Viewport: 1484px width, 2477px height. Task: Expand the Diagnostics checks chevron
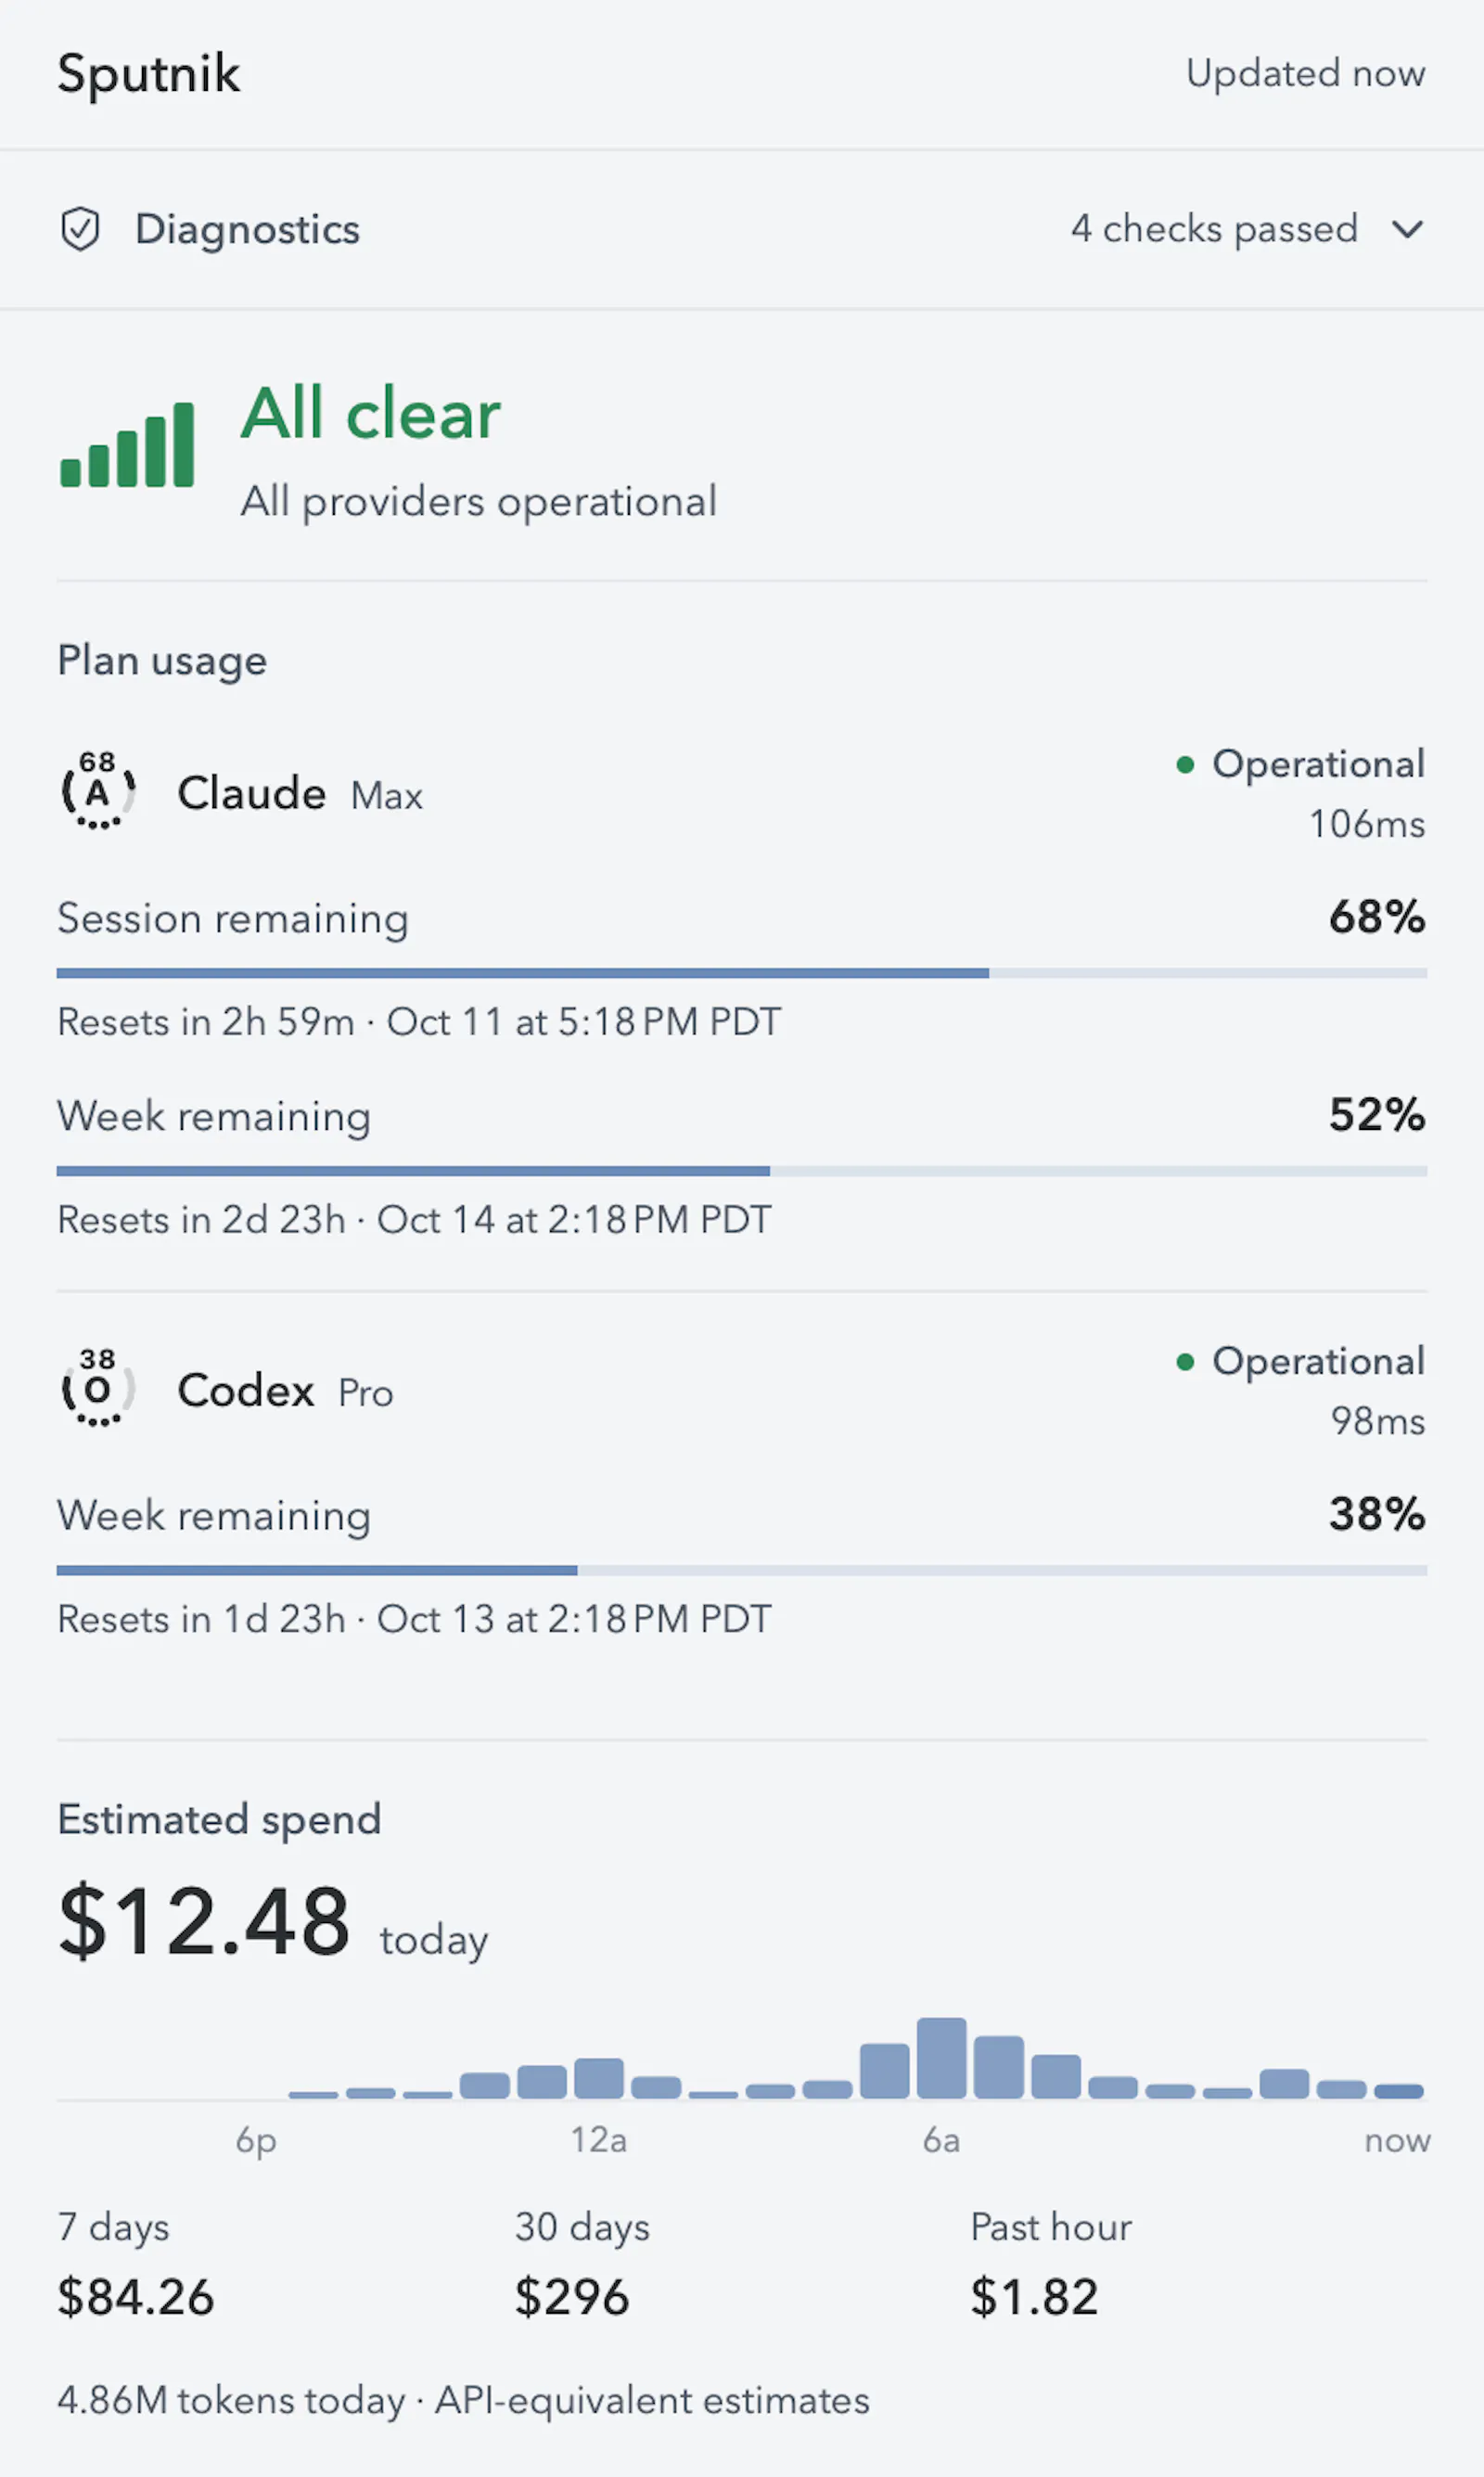point(1407,230)
